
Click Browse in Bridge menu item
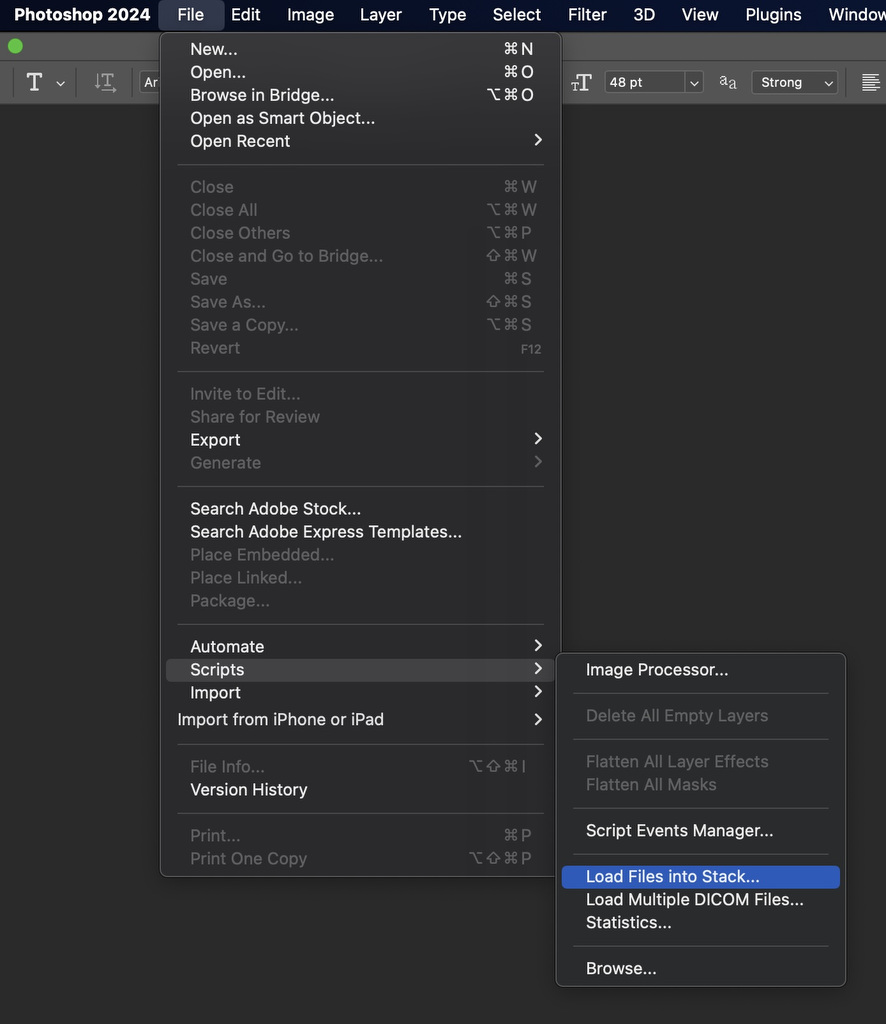pyautogui.click(x=262, y=95)
